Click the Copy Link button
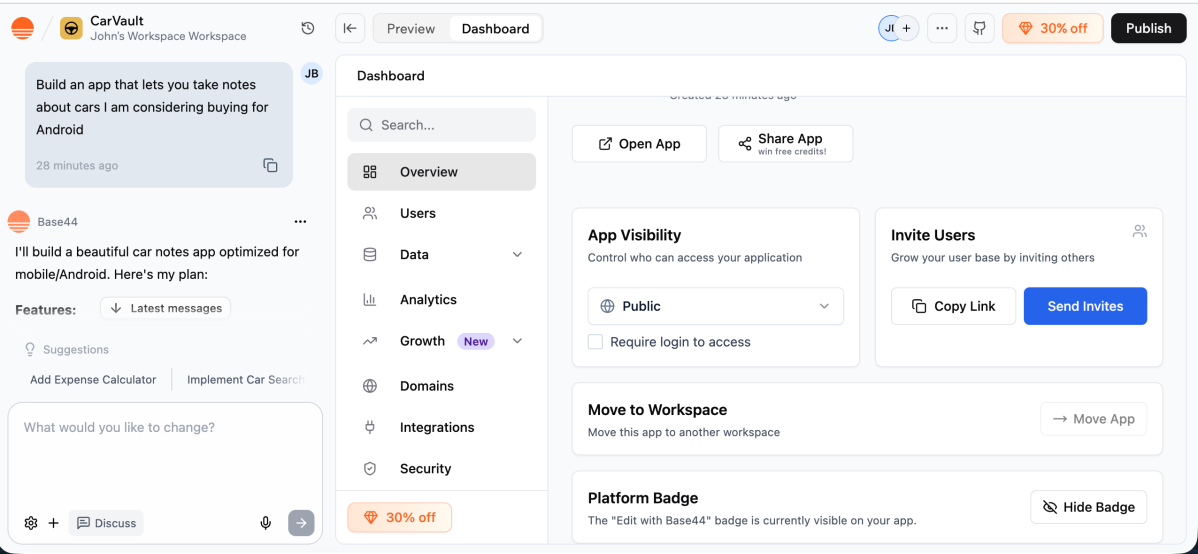The width and height of the screenshot is (1198, 554). pyautogui.click(x=954, y=306)
